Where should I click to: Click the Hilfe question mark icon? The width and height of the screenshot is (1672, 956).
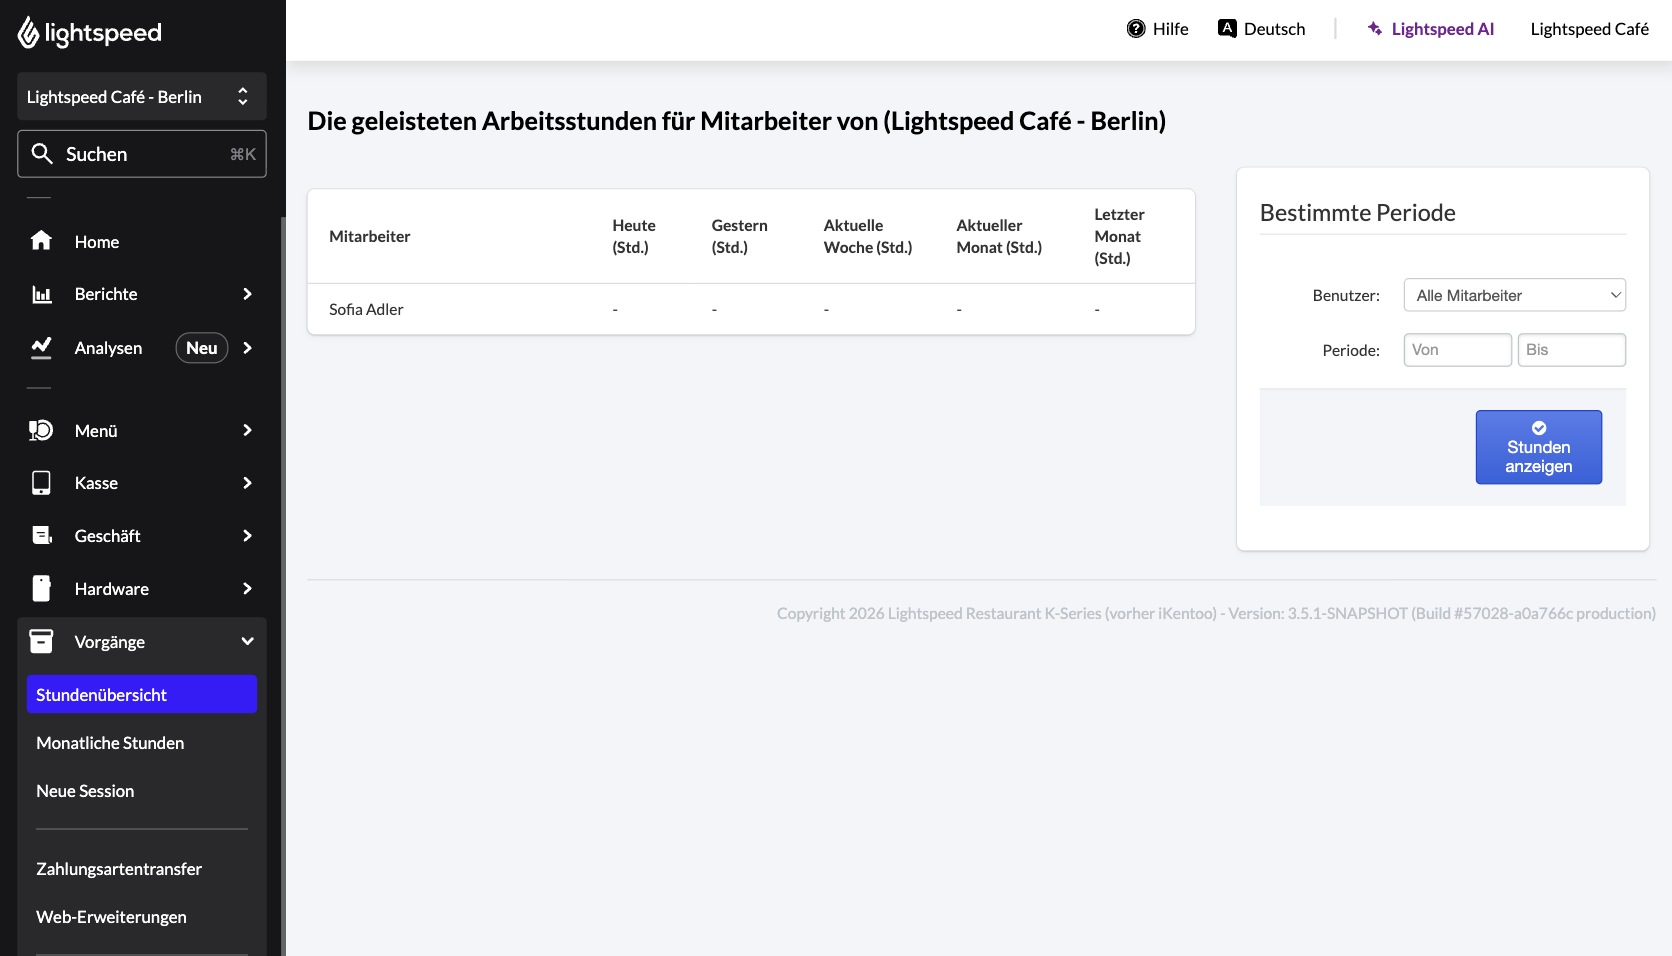[x=1136, y=29]
